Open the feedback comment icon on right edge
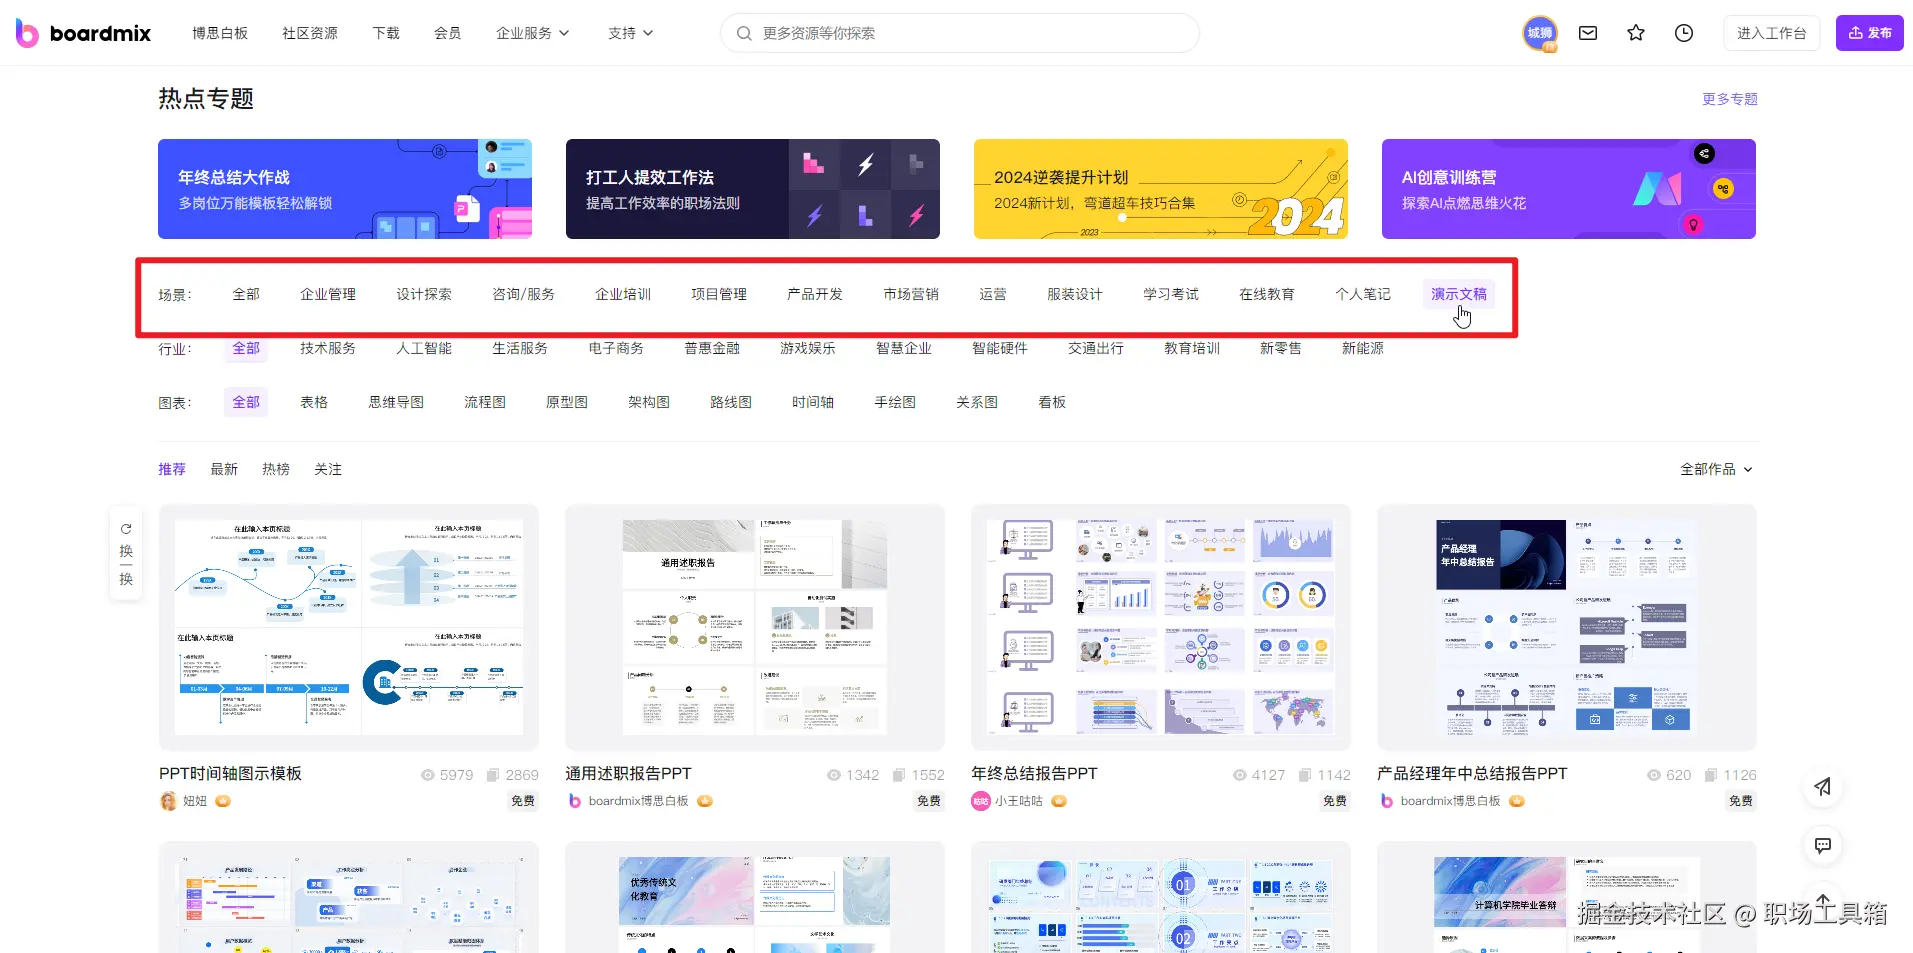This screenshot has width=1913, height=953. coord(1822,845)
